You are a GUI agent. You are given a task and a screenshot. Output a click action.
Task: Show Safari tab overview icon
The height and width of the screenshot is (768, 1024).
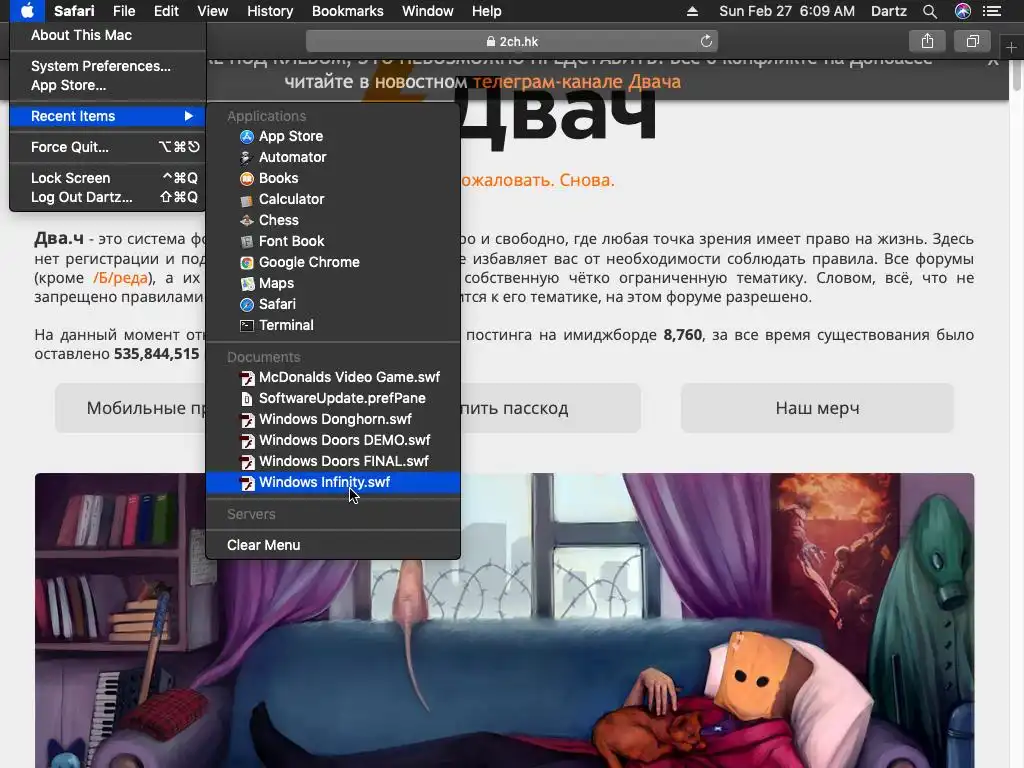point(972,41)
